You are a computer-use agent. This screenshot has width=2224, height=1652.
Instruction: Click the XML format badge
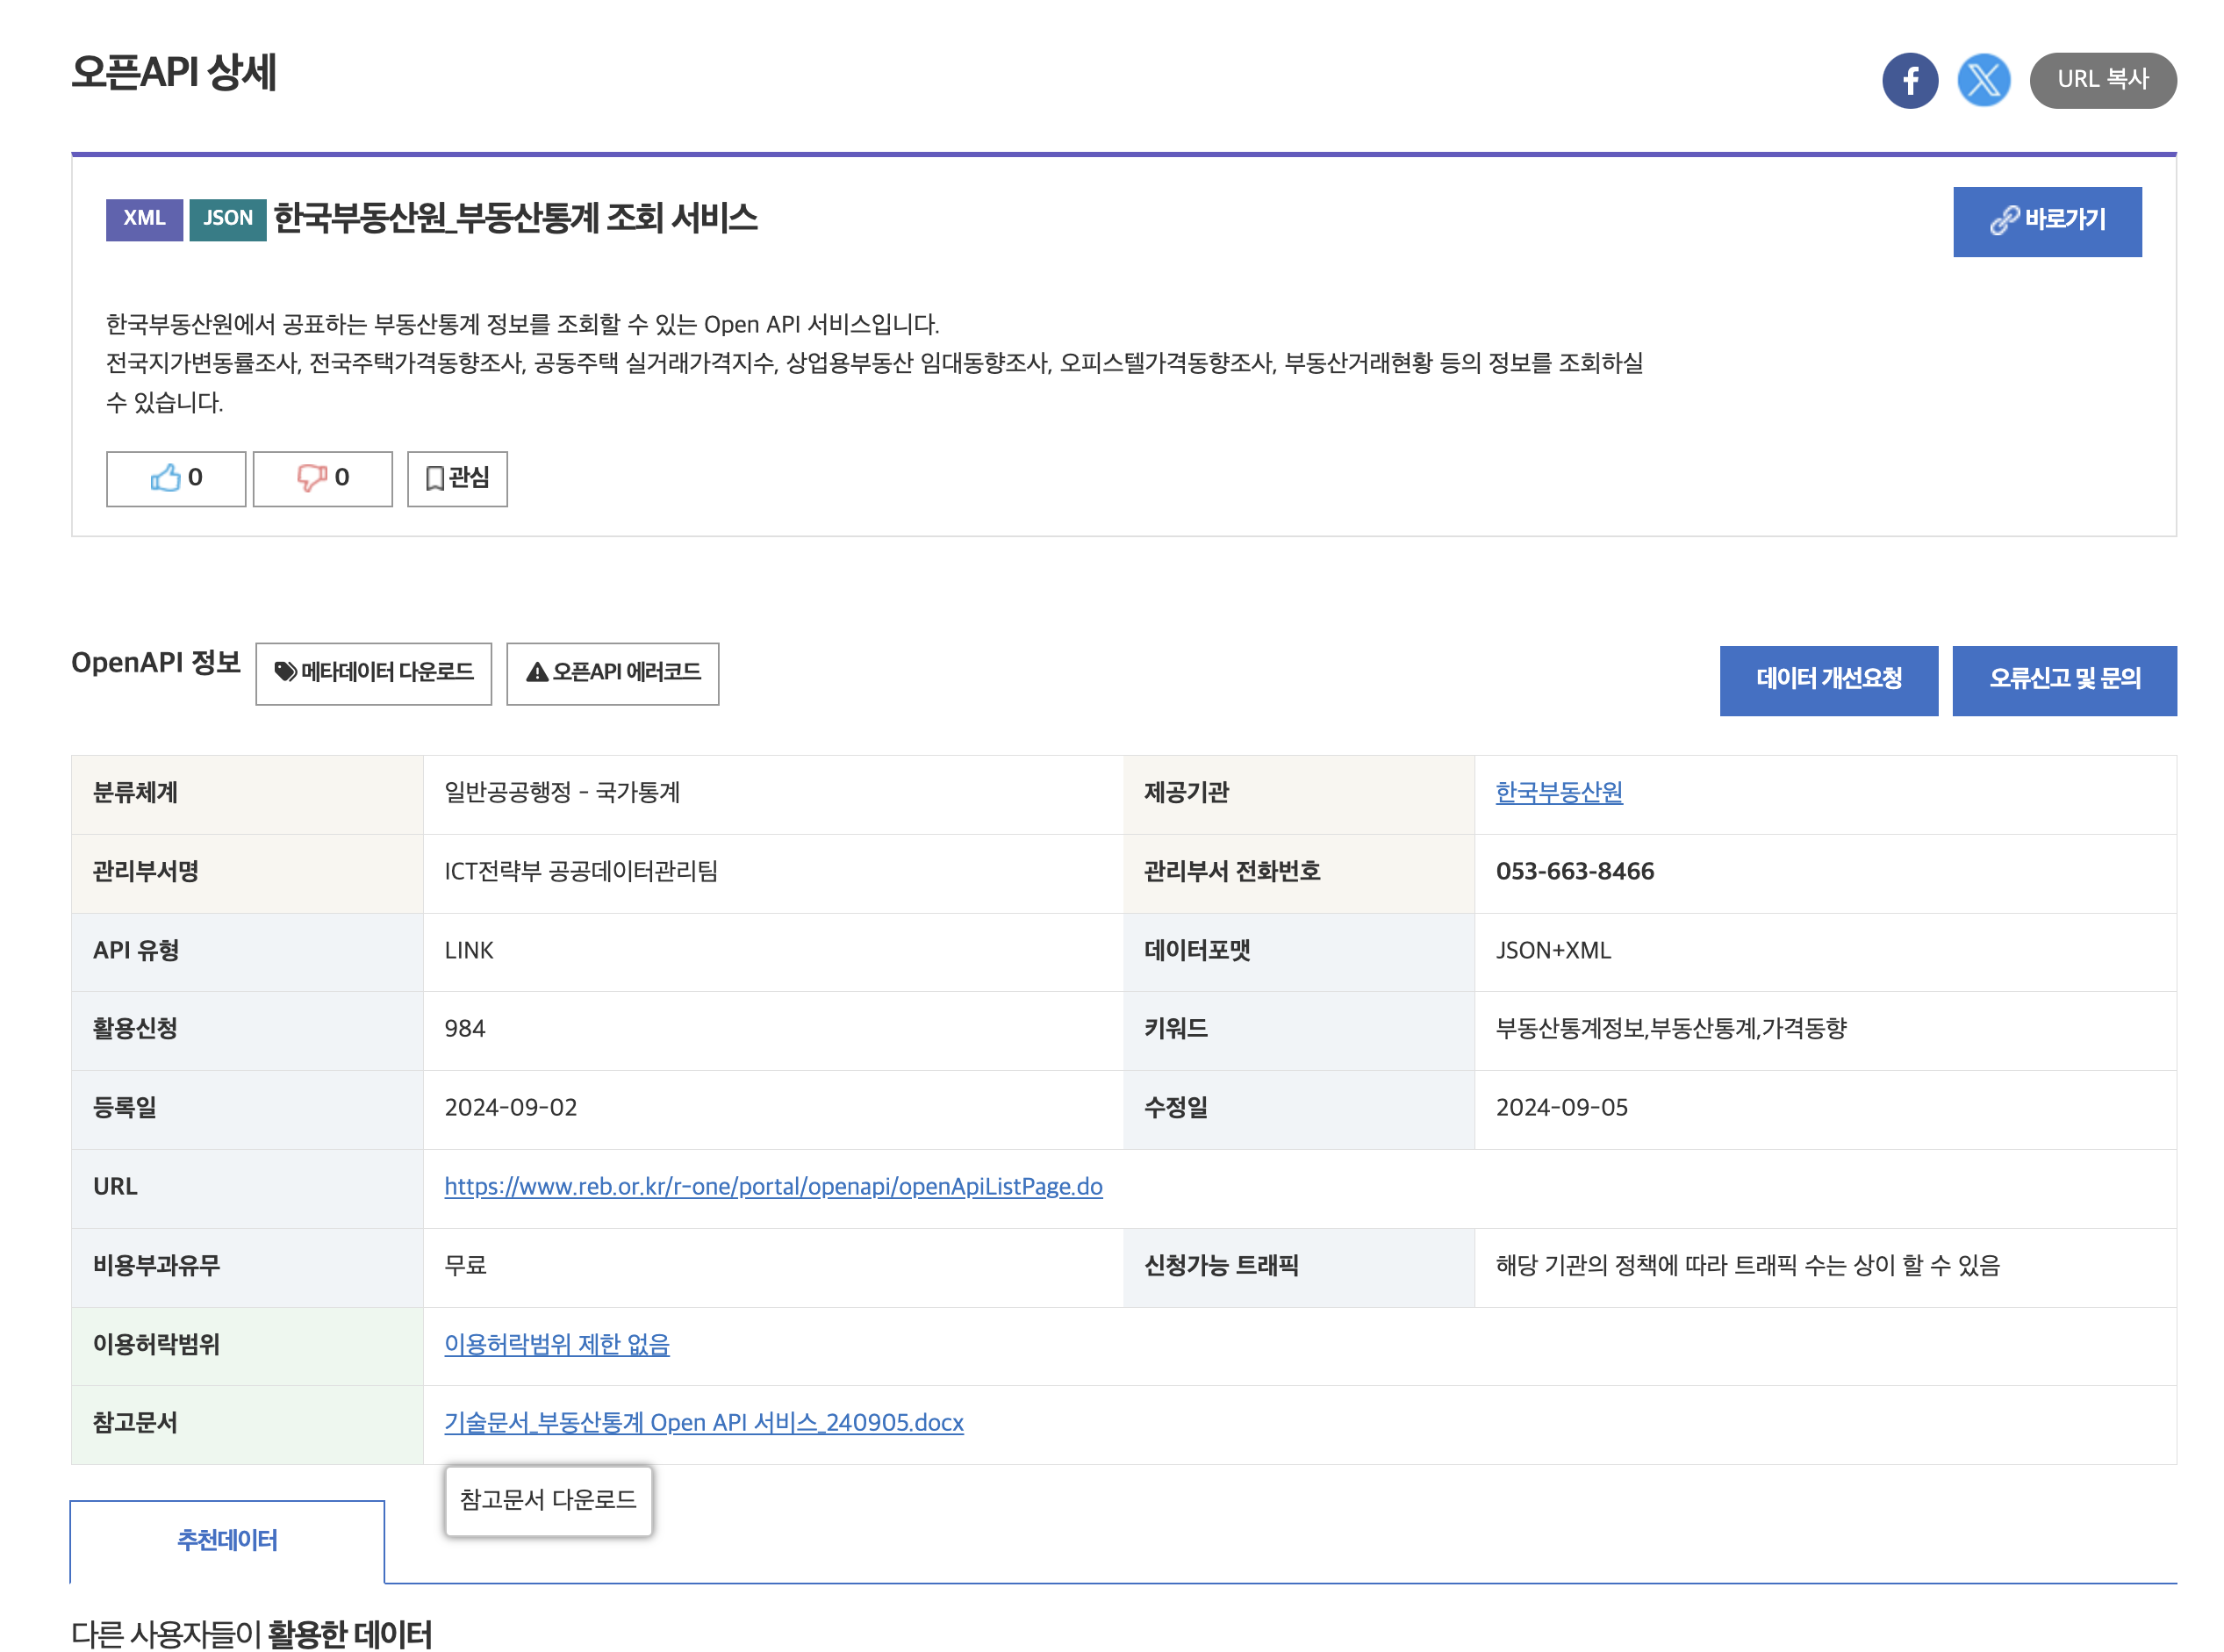pos(144,219)
